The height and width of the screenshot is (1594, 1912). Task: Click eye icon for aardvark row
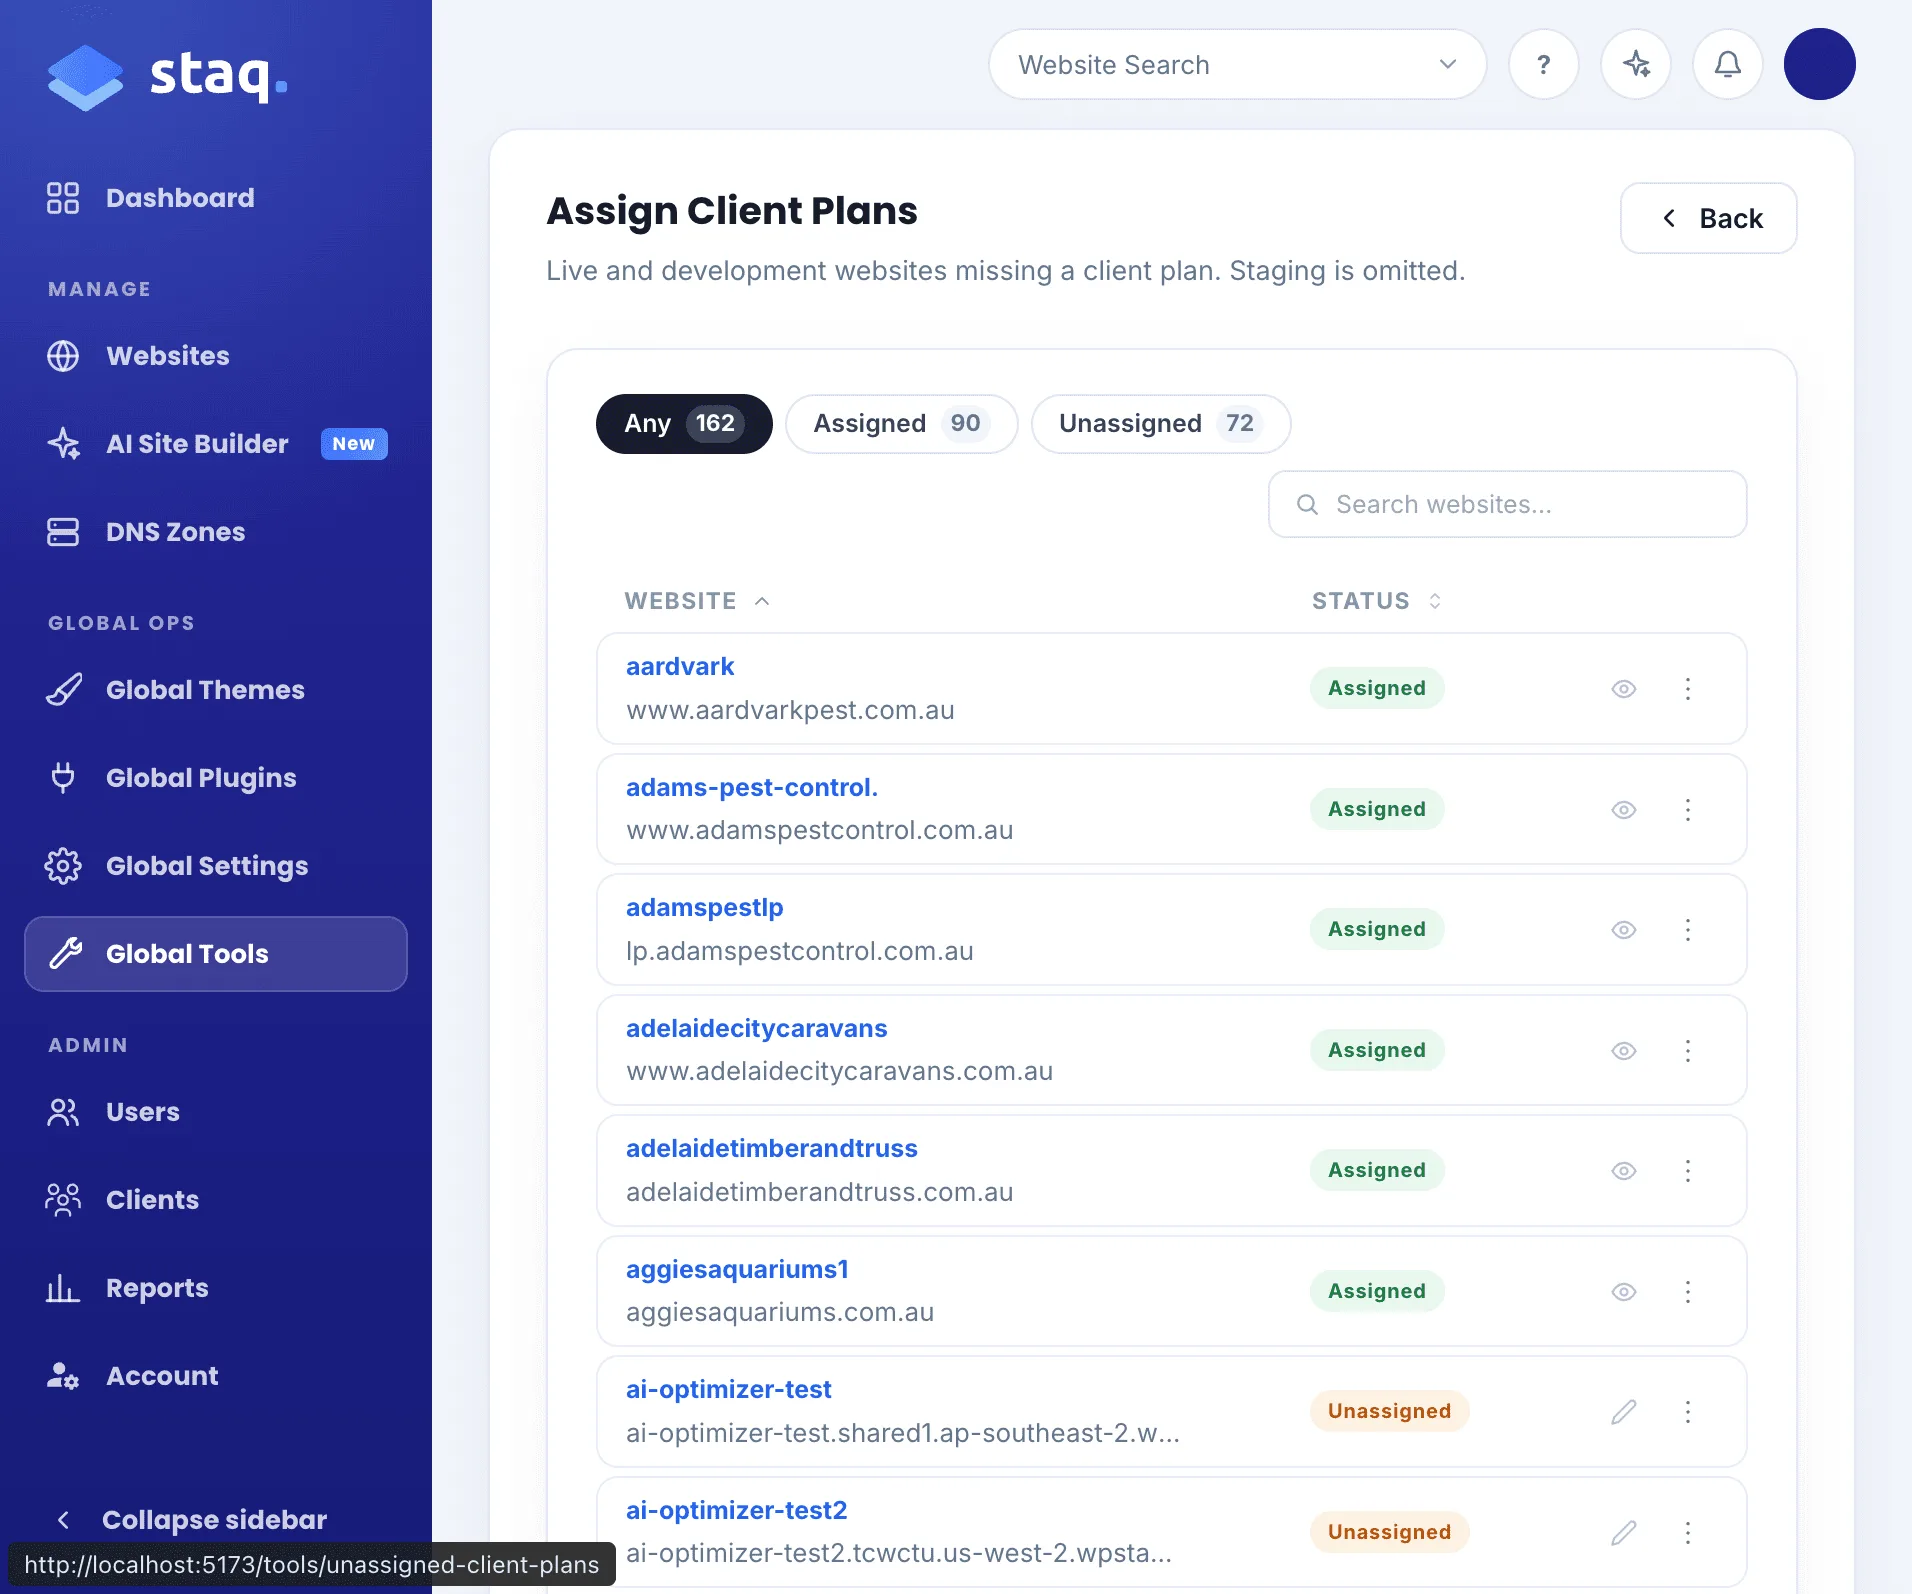click(1624, 689)
